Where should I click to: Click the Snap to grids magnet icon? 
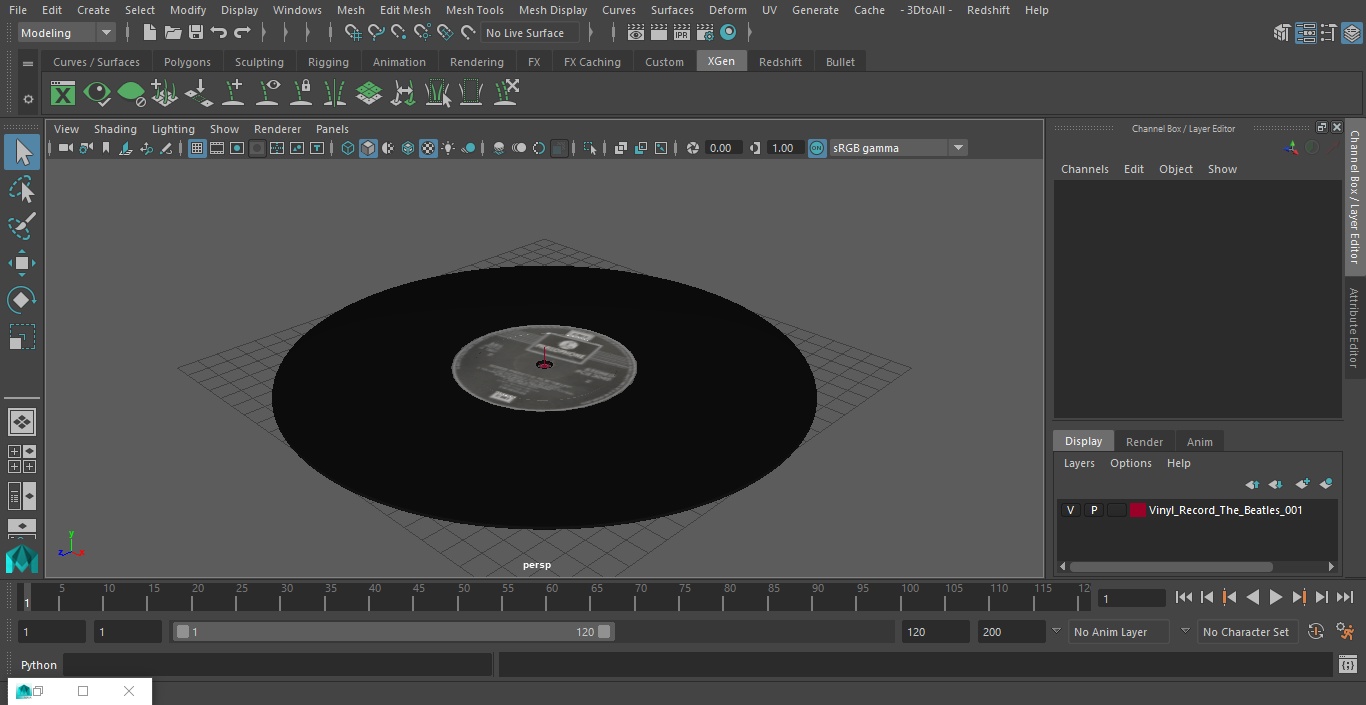pos(353,33)
